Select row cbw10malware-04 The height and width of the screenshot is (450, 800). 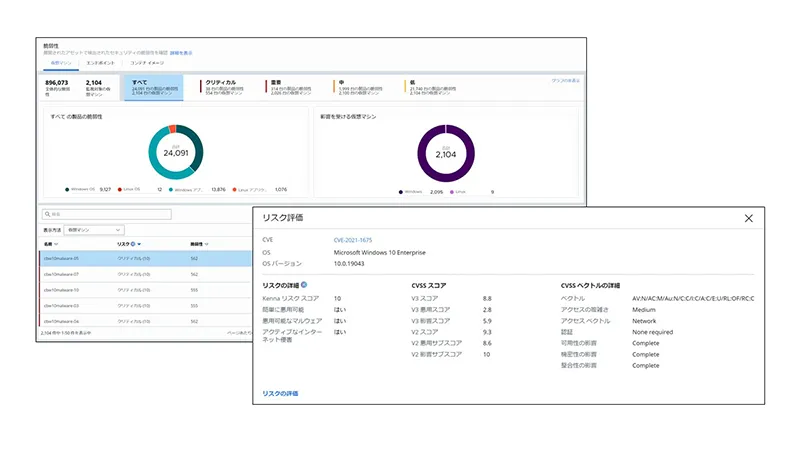click(x=145, y=321)
